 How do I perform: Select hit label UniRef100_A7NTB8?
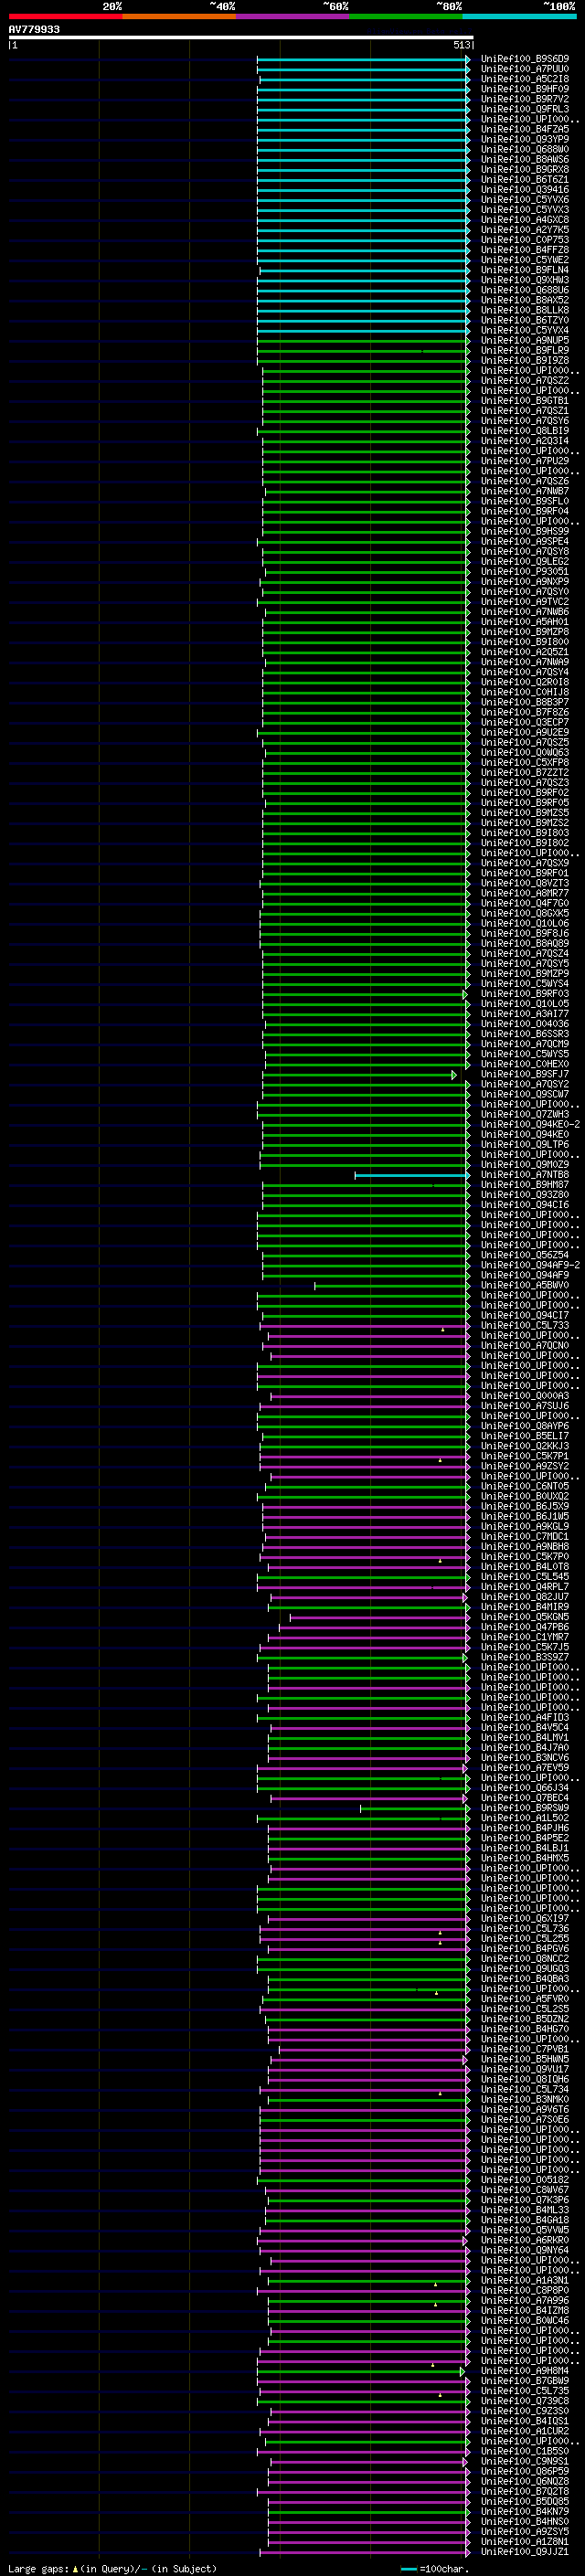pyautogui.click(x=525, y=1175)
